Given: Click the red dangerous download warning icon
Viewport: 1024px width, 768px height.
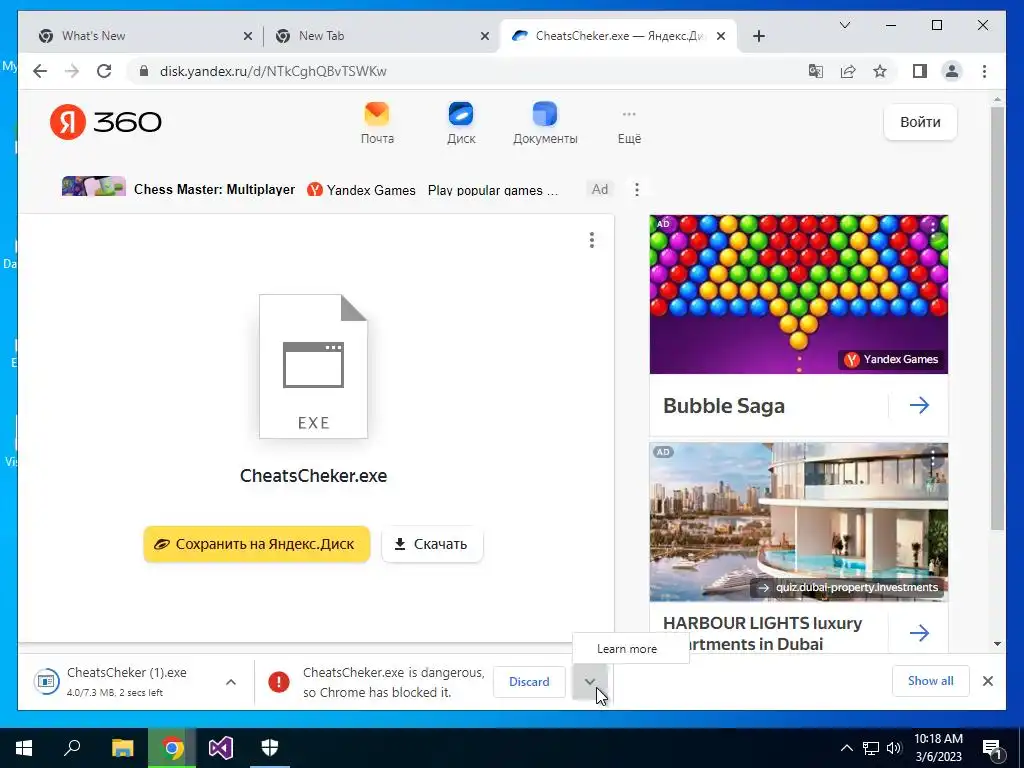Looking at the screenshot, I should click(x=279, y=682).
